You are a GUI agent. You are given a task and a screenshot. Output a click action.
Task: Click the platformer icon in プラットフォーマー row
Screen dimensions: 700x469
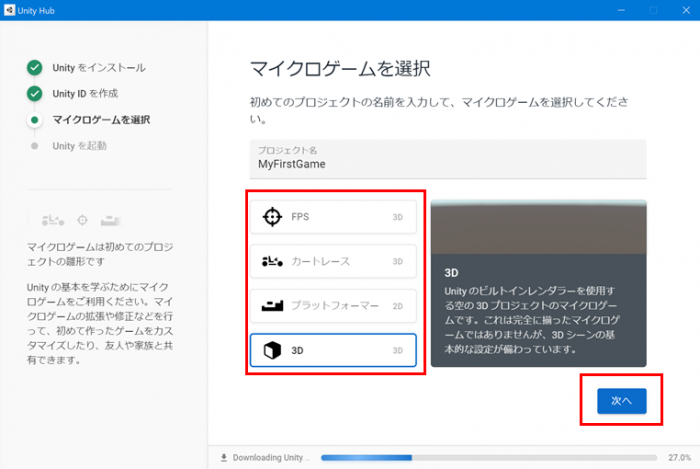tap(272, 305)
